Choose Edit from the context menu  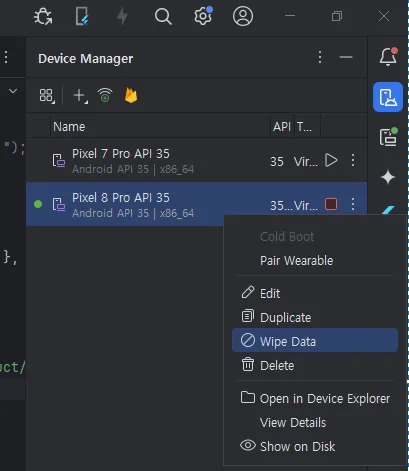[x=315, y=294]
